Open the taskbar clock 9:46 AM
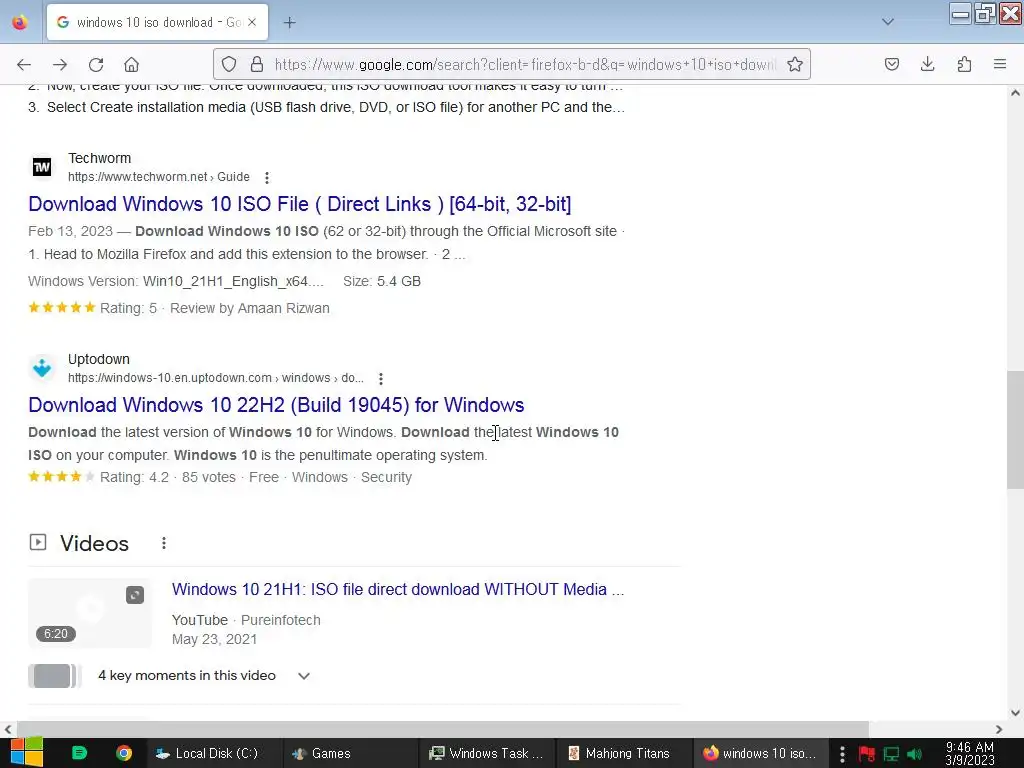 pos(970,753)
